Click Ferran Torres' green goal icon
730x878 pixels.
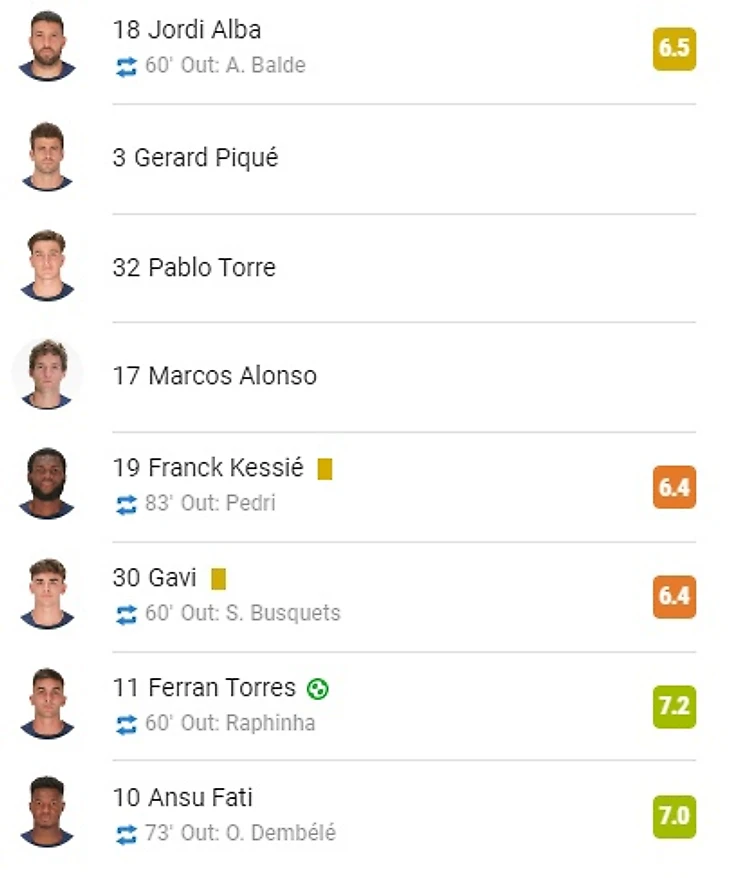click(318, 689)
